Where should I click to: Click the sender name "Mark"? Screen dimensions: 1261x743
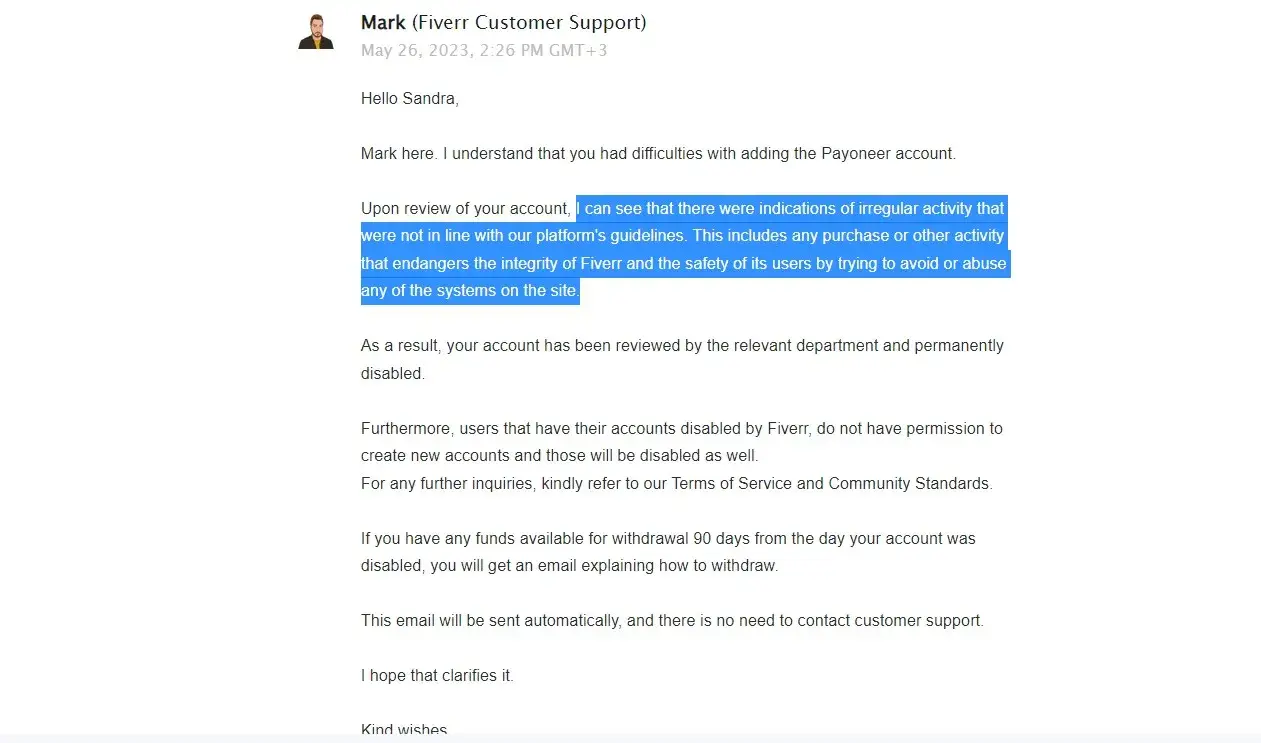point(383,22)
